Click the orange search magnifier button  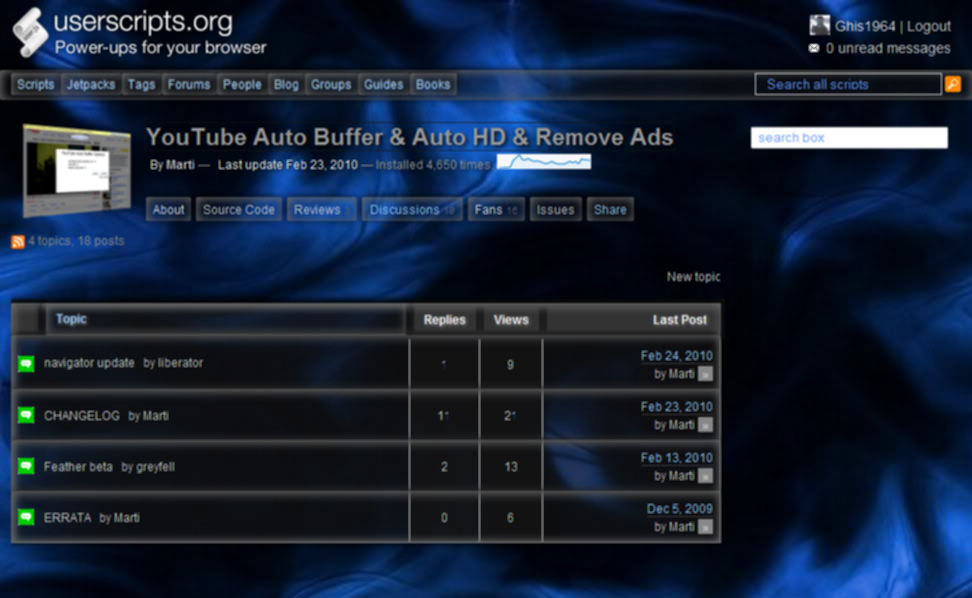(953, 84)
